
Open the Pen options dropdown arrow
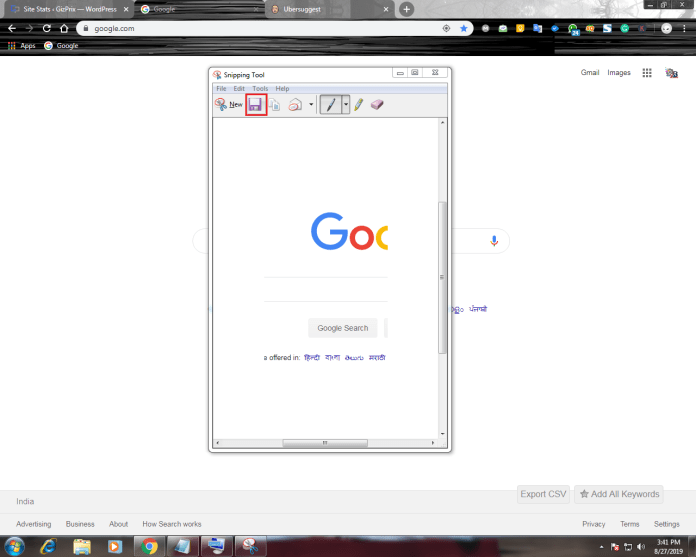coord(346,105)
